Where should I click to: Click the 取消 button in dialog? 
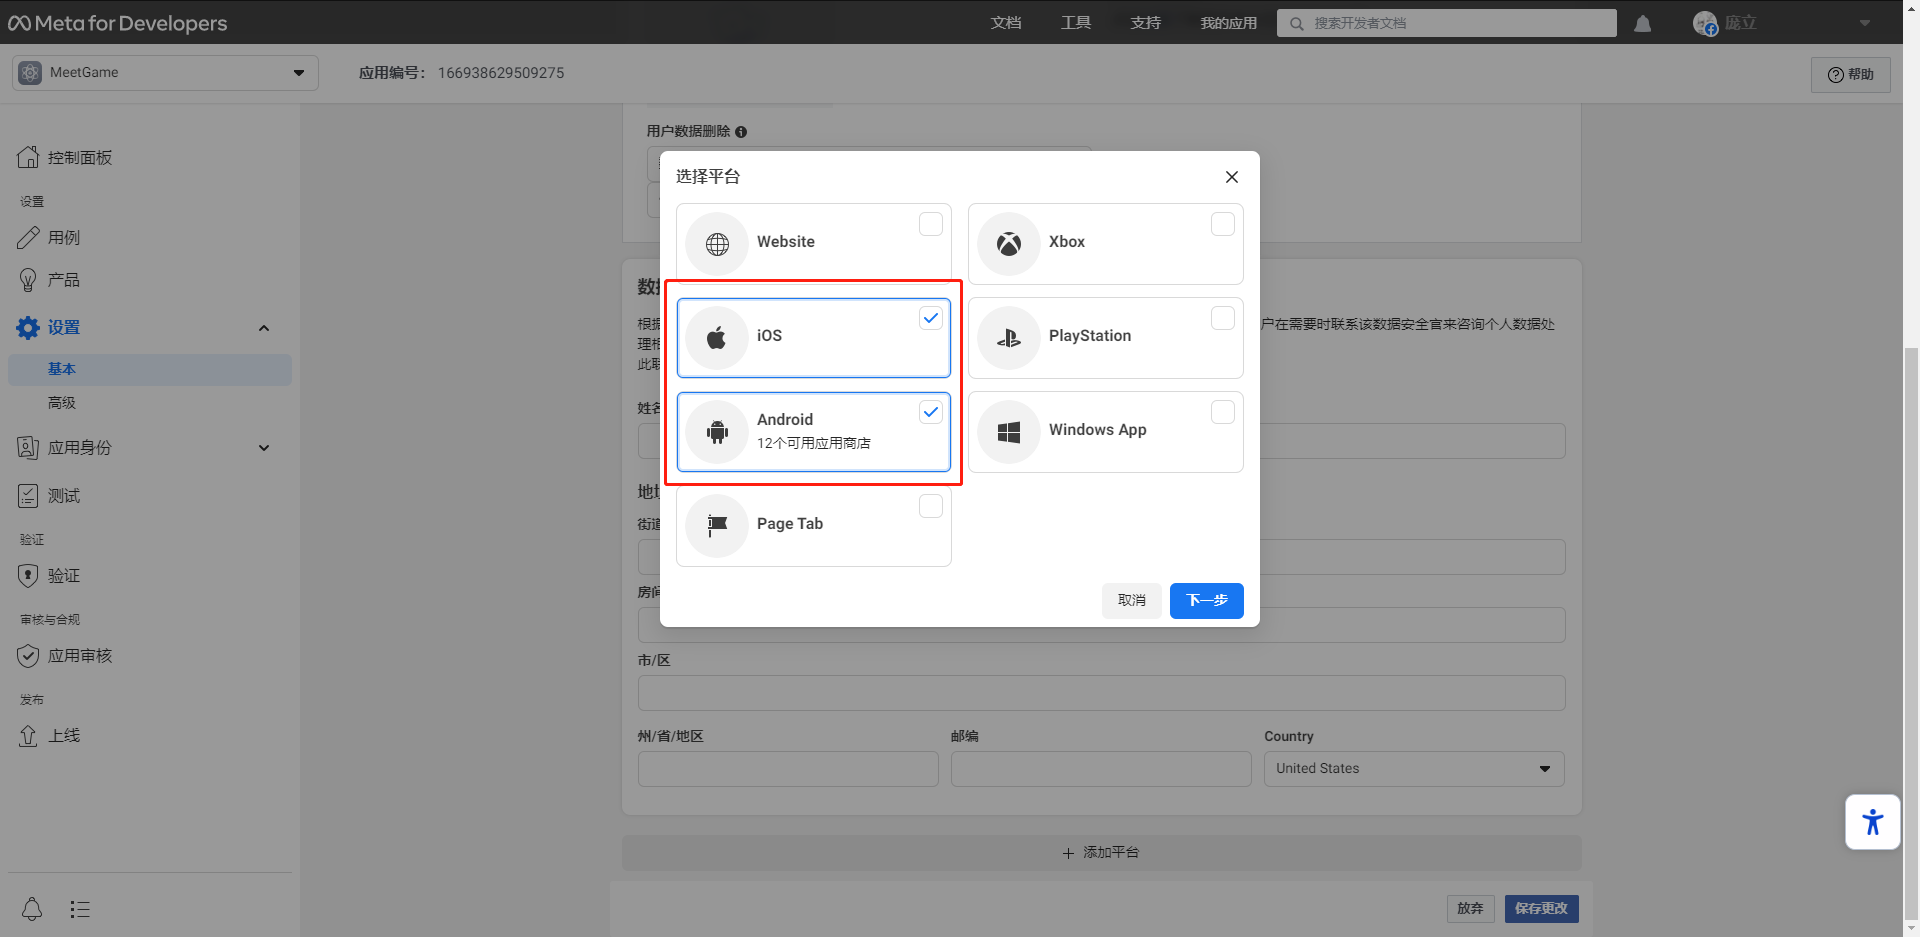click(x=1132, y=600)
